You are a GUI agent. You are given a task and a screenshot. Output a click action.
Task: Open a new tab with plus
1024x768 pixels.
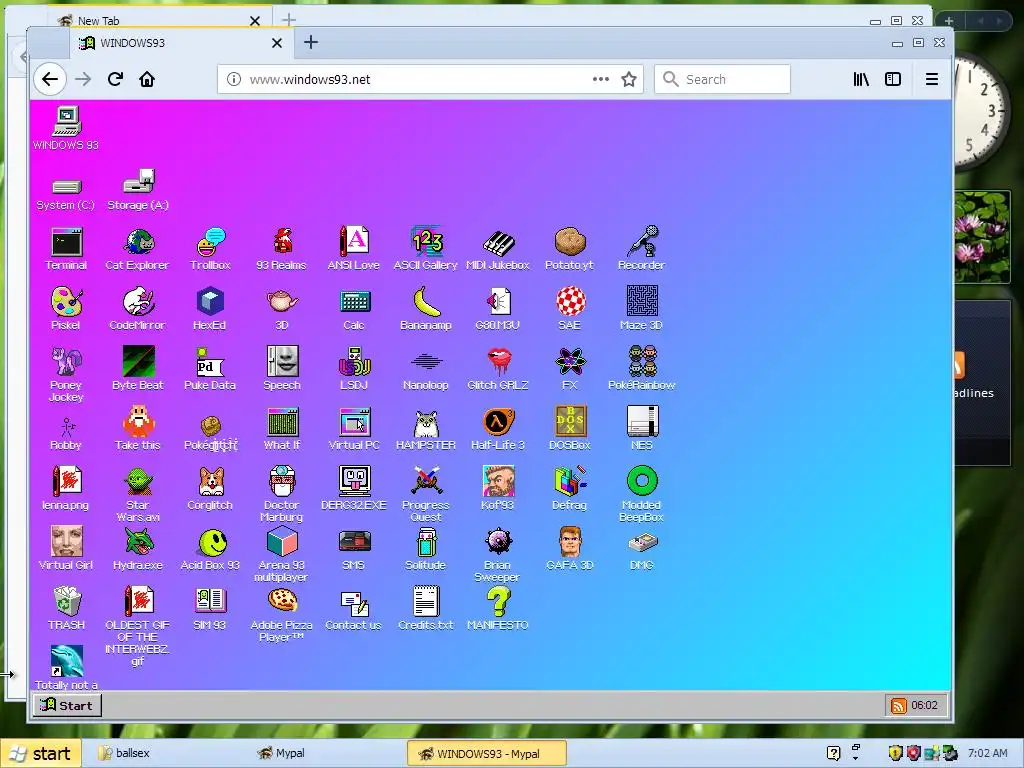coord(311,42)
